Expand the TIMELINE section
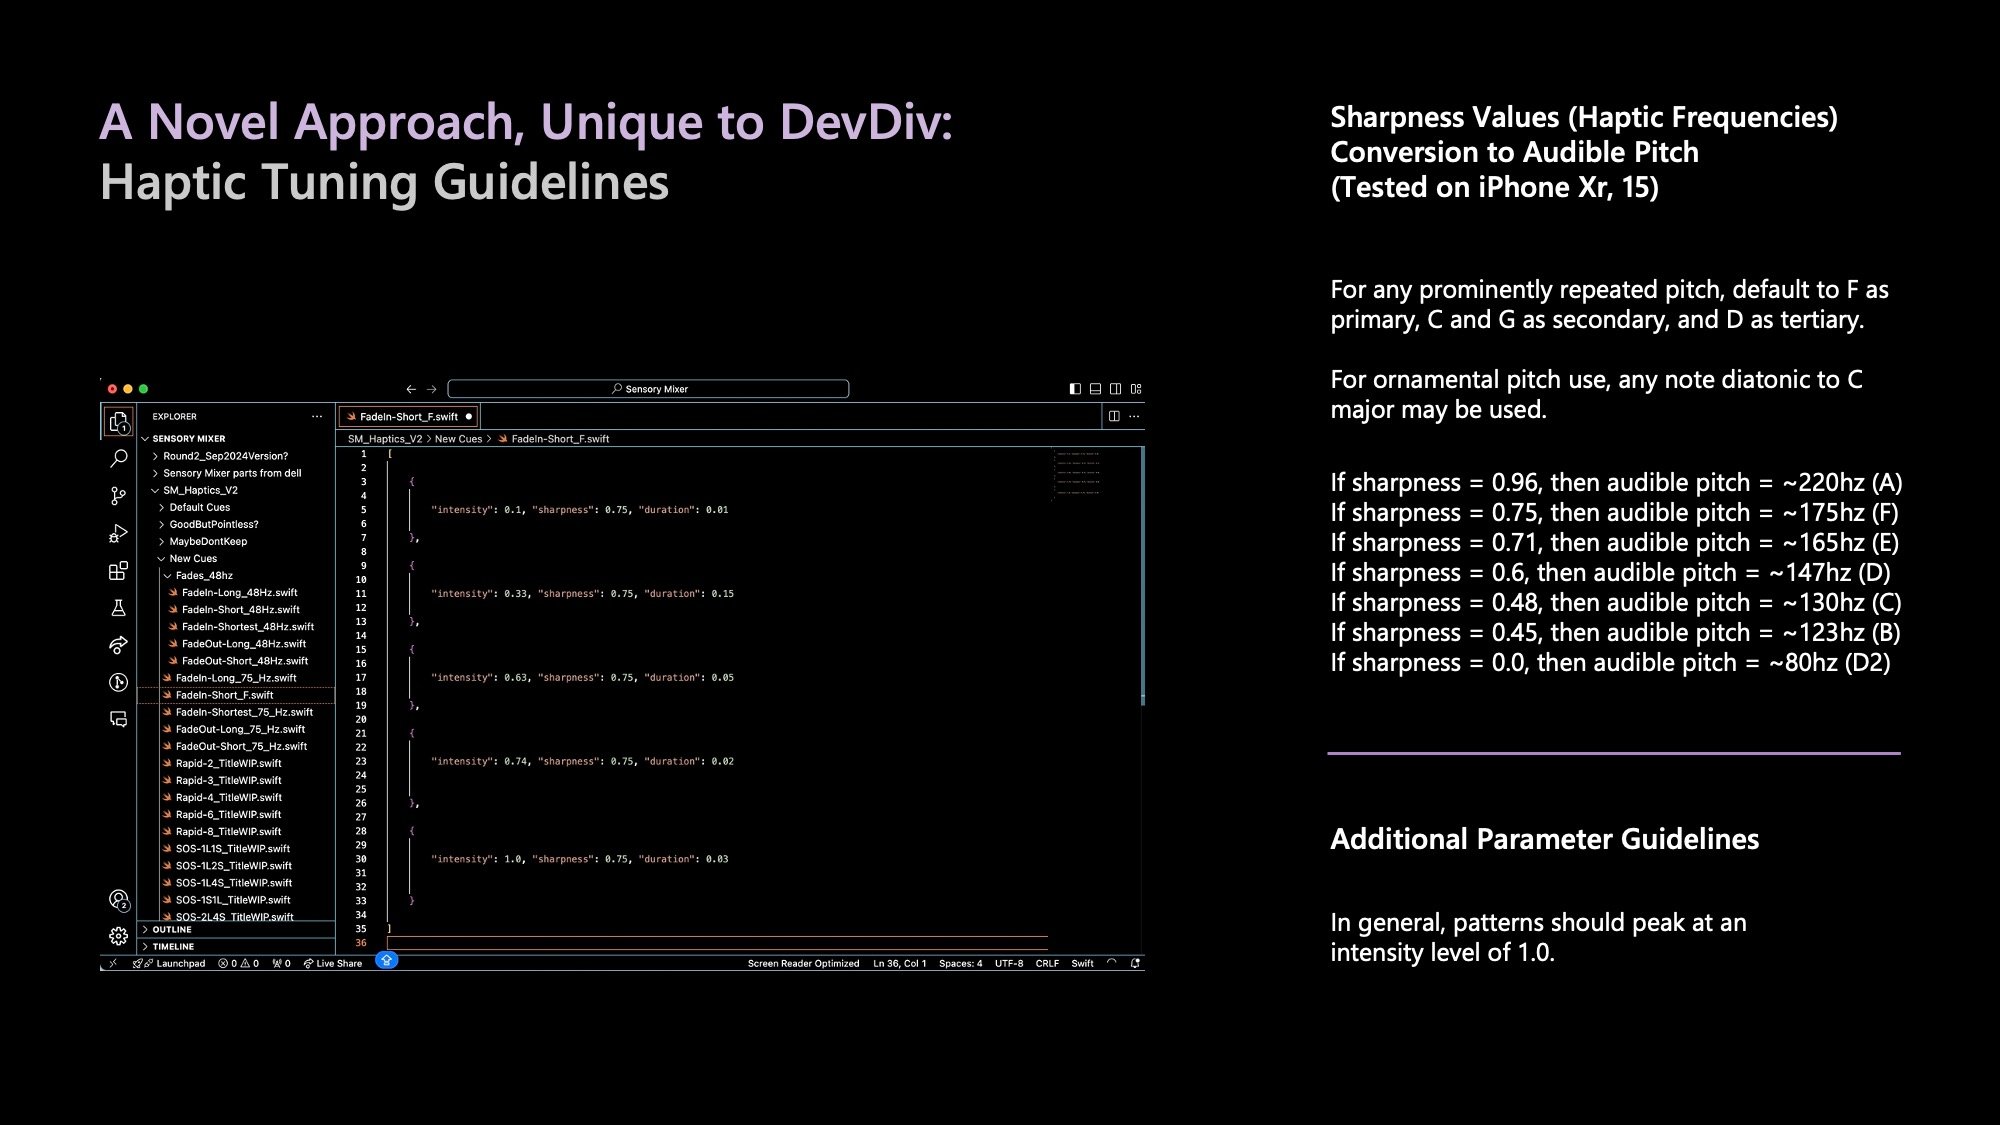Screen dimensions: 2000x1125 235,947
